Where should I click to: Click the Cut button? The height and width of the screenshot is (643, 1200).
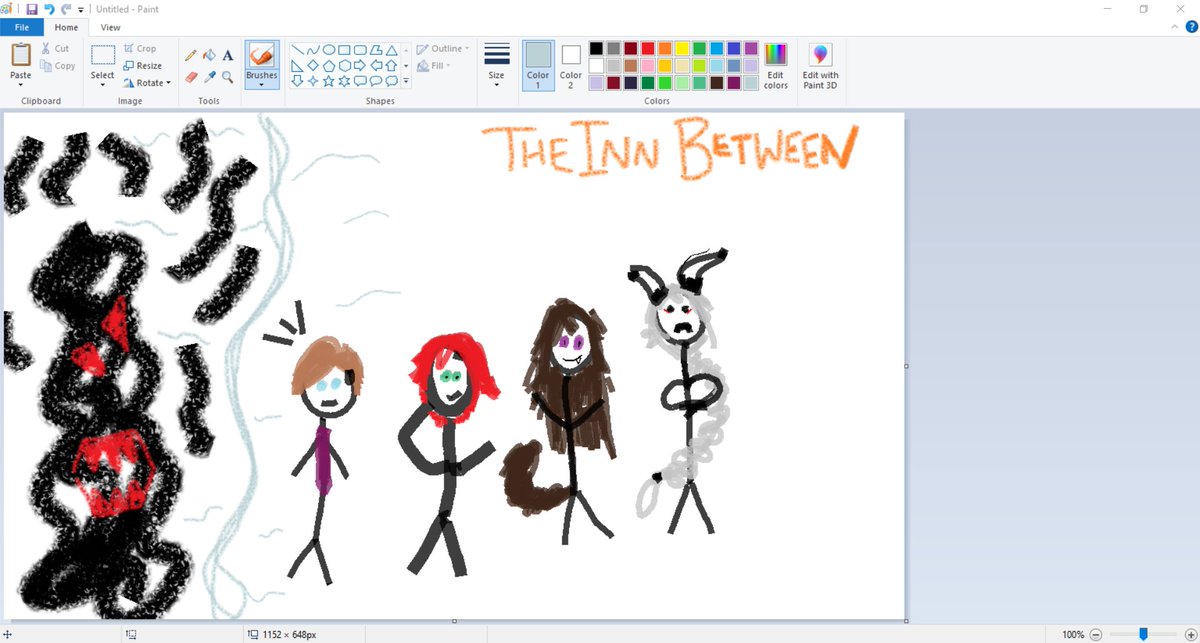[x=55, y=48]
